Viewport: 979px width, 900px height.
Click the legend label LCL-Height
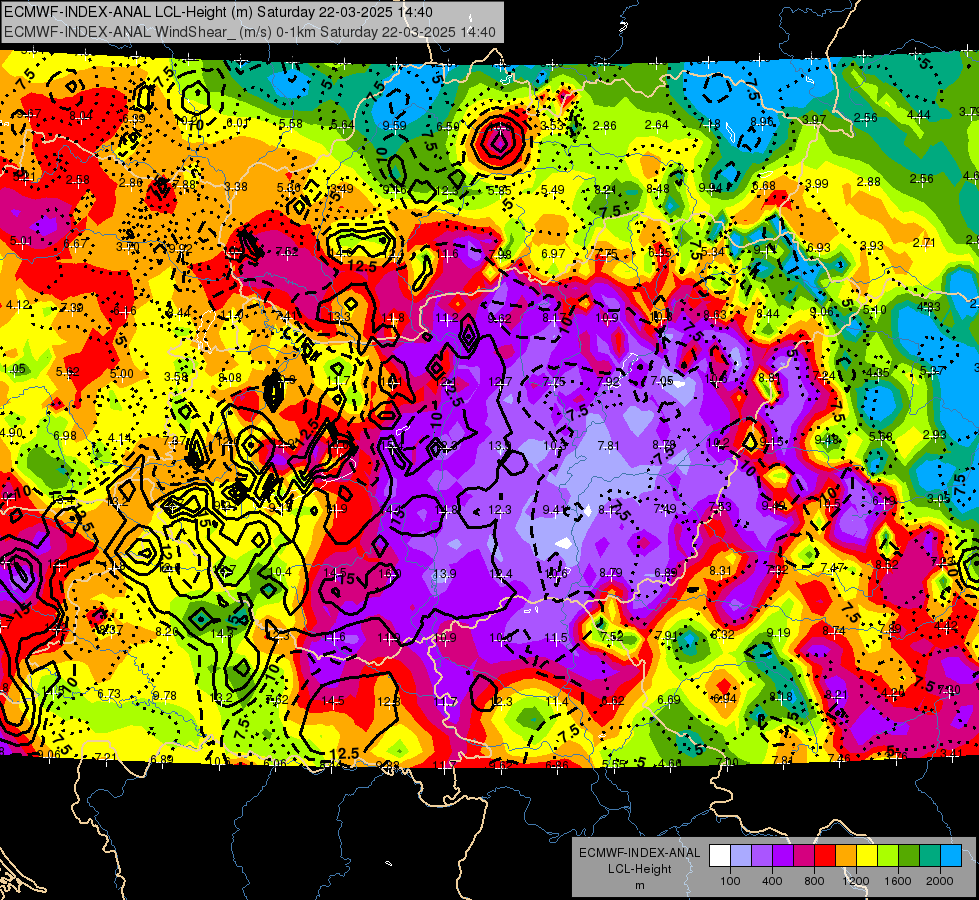(639, 869)
